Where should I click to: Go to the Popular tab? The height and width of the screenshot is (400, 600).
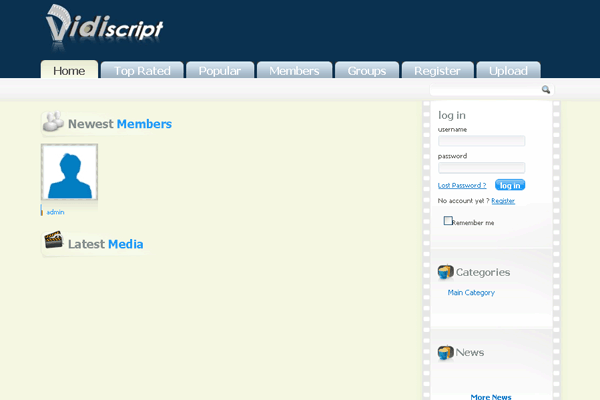[219, 71]
